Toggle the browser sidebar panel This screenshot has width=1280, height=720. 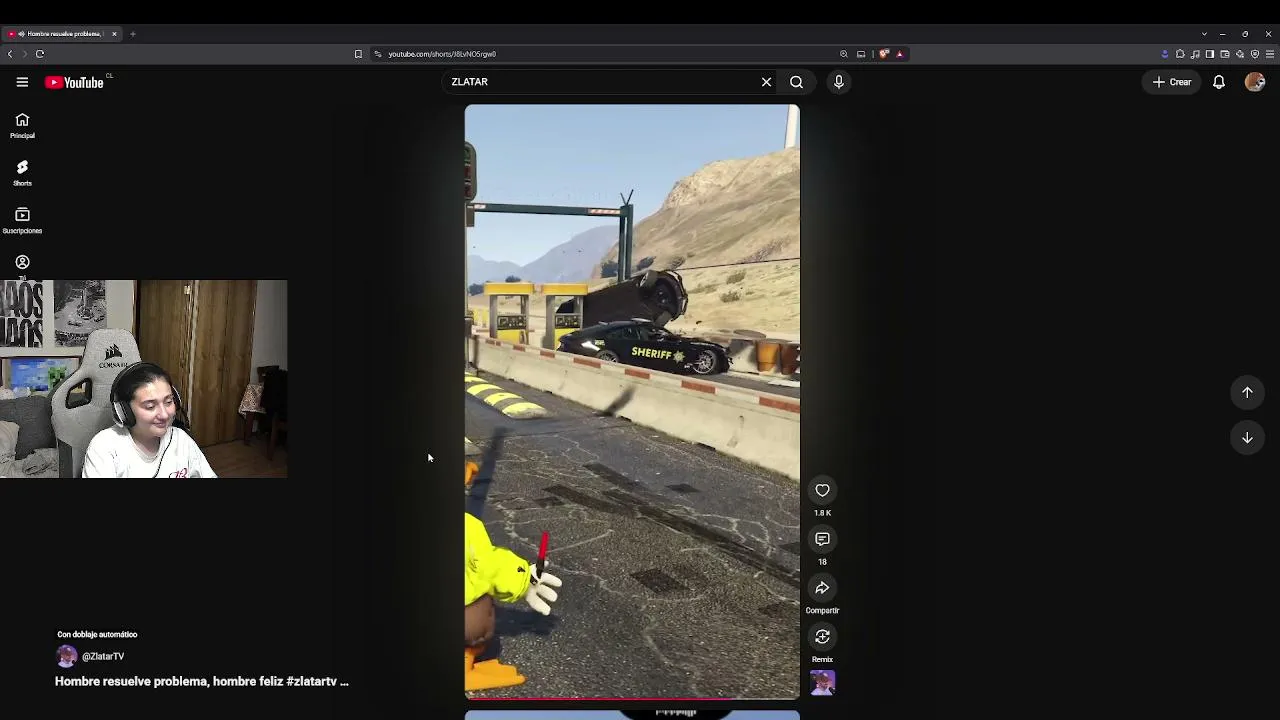pyautogui.click(x=1210, y=54)
